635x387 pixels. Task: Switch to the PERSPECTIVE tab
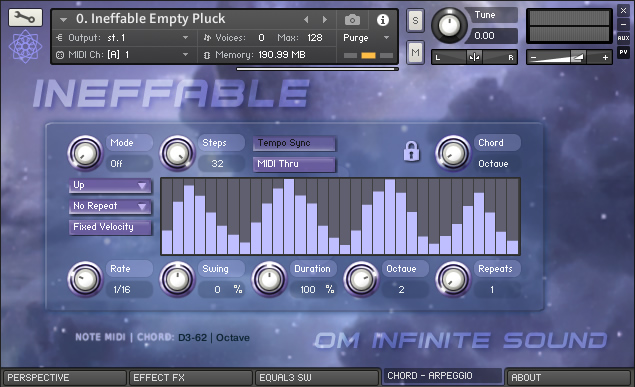[x=64, y=378]
